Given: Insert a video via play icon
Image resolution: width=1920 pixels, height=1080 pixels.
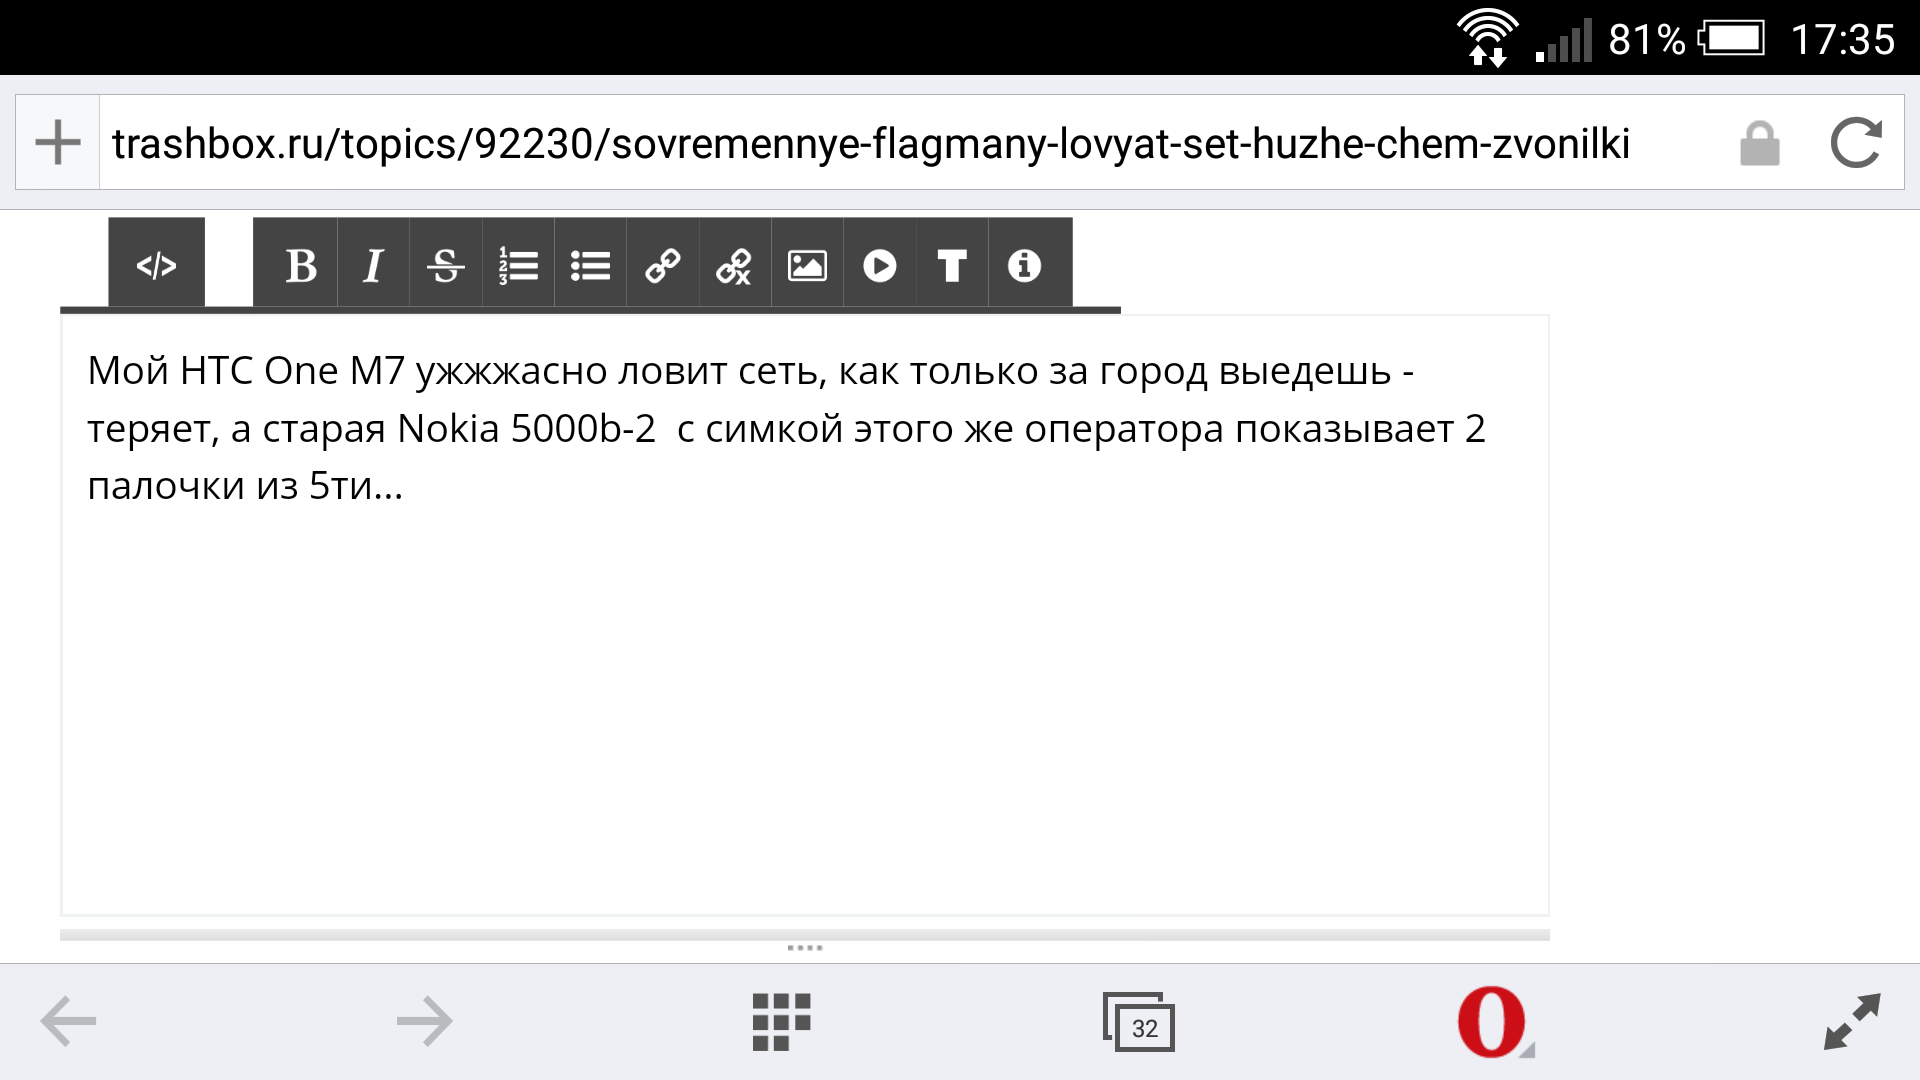Looking at the screenshot, I should [880, 265].
